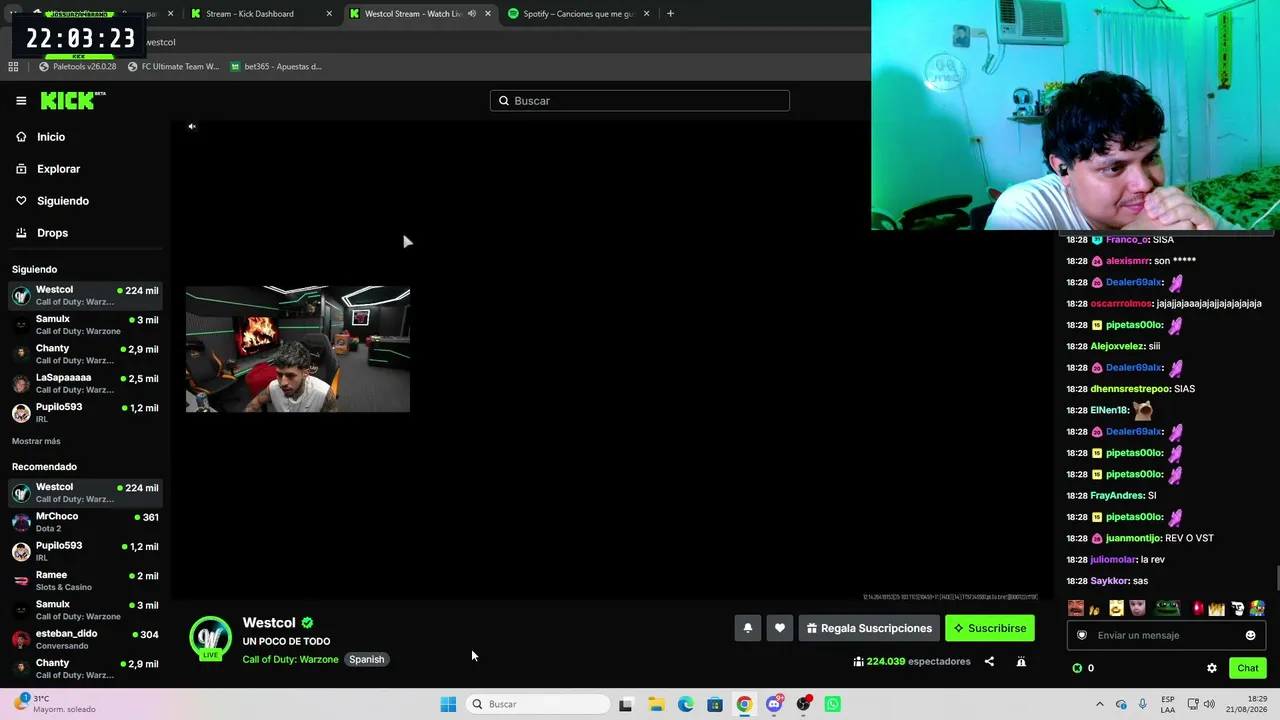1280x720 pixels.
Task: Click the Windows taskbar search box
Action: click(x=539, y=704)
